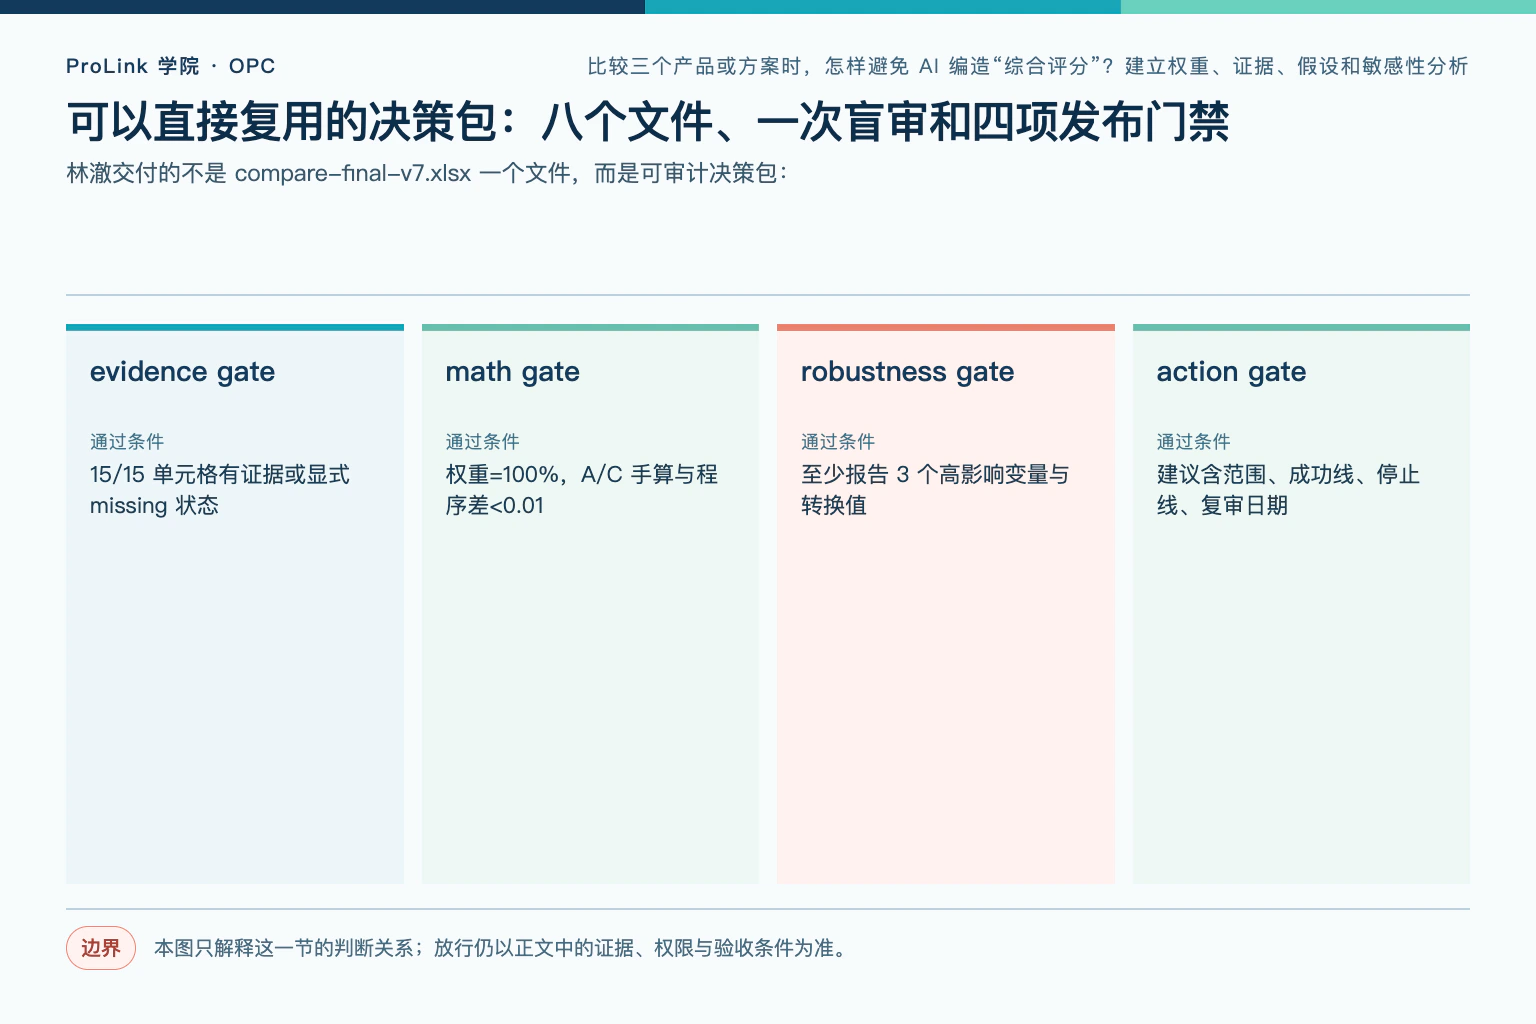The image size is (1536, 1024).
Task: Click the footer note 本图只解释这一节的判断关系
Action: click(502, 948)
